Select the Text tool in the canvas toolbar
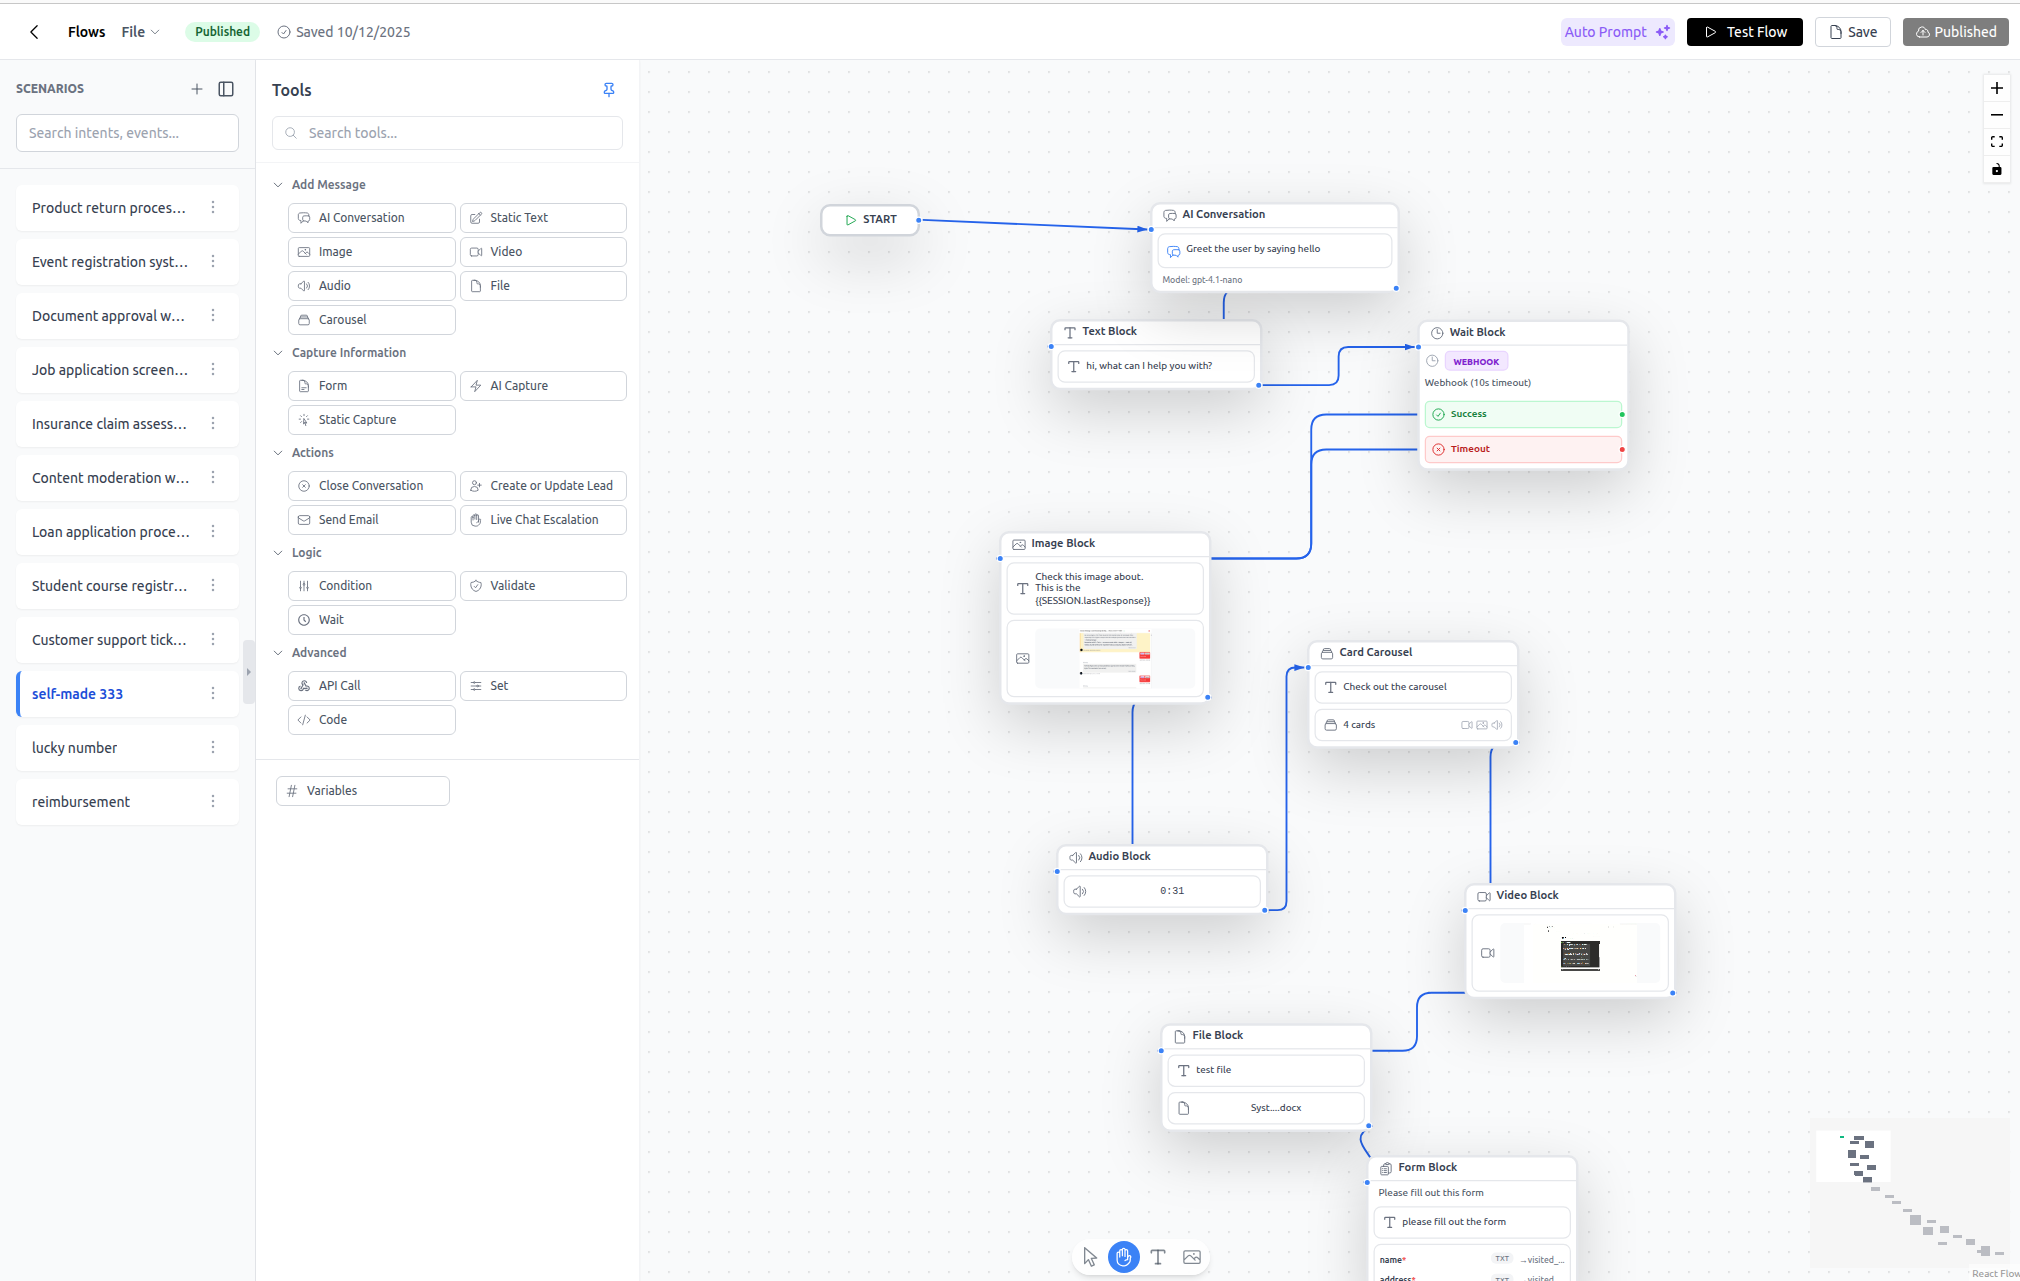The image size is (2020, 1281). 1157,1257
